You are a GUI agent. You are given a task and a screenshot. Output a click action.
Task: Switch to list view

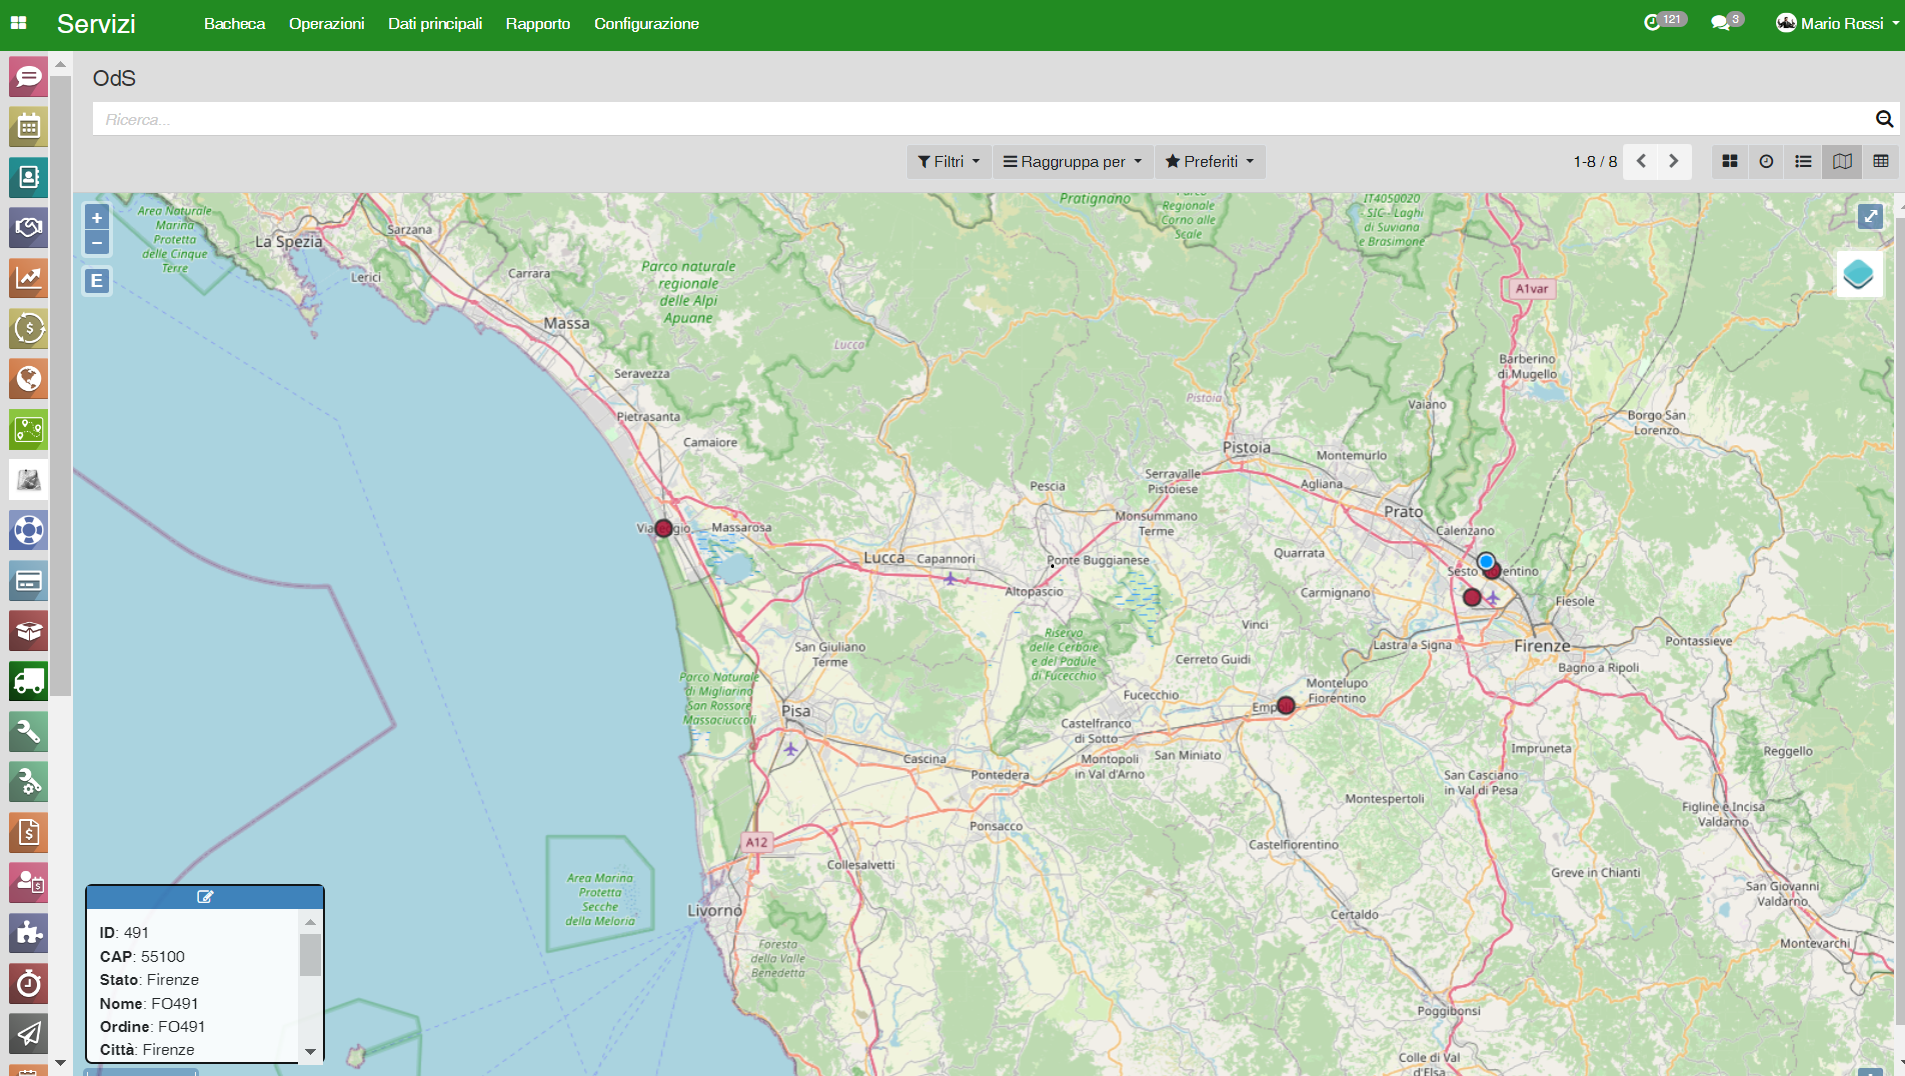click(x=1804, y=161)
